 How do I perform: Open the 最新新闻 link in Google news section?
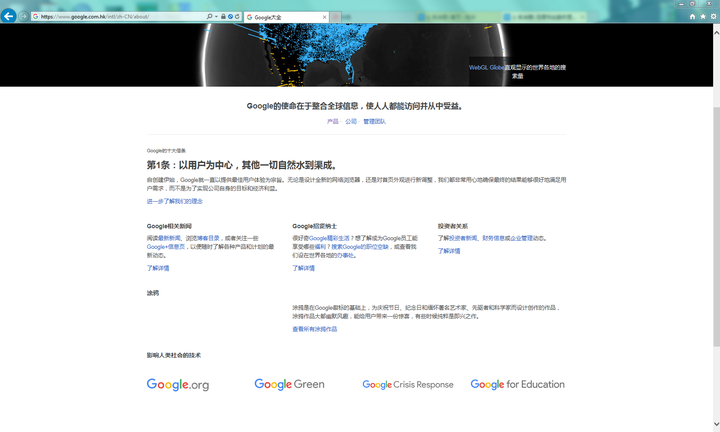pyautogui.click(x=169, y=238)
